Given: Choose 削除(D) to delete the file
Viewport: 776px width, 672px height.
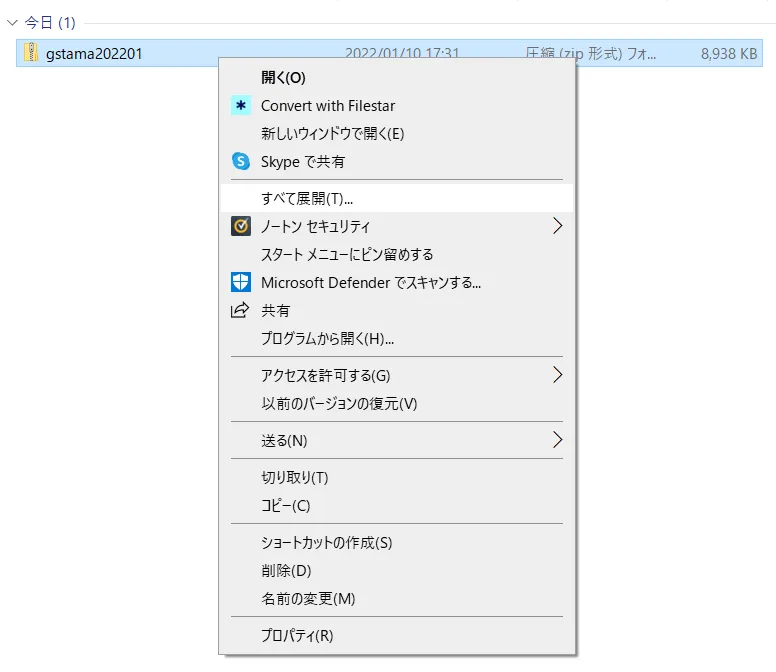Looking at the screenshot, I should (286, 571).
